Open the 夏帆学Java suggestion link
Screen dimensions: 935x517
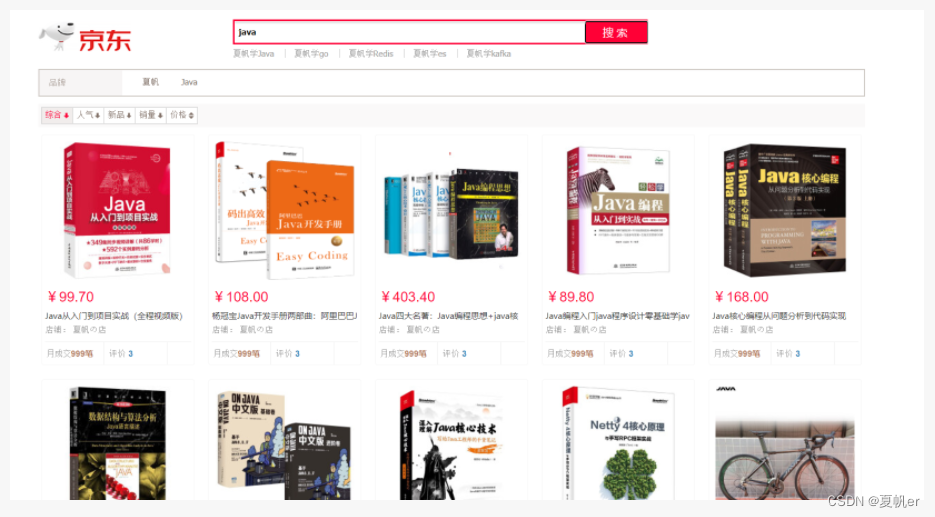(x=253, y=54)
